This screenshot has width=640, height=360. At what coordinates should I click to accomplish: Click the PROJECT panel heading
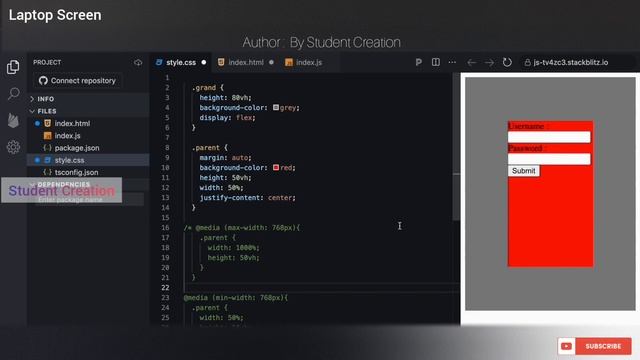point(47,62)
